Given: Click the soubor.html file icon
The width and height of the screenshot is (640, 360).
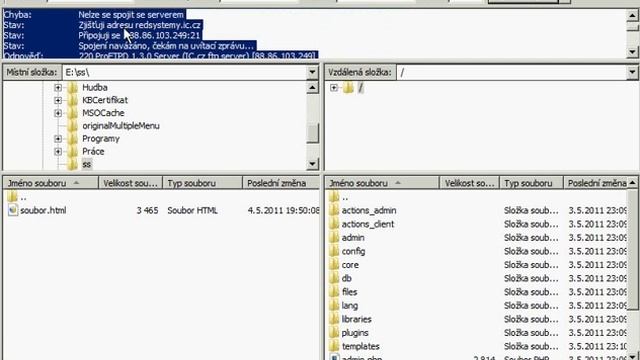Looking at the screenshot, I should (13, 210).
